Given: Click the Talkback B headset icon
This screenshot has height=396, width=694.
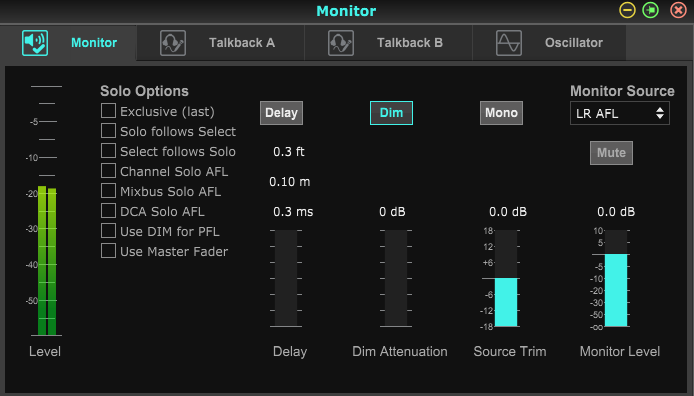Looking at the screenshot, I should (x=341, y=43).
